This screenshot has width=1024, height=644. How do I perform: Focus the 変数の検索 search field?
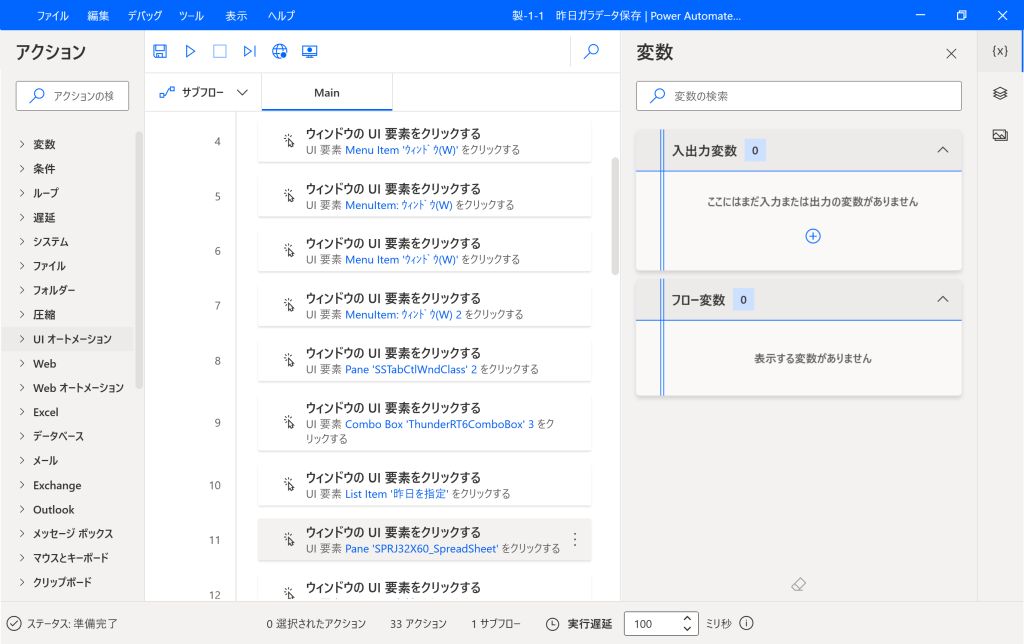point(799,96)
